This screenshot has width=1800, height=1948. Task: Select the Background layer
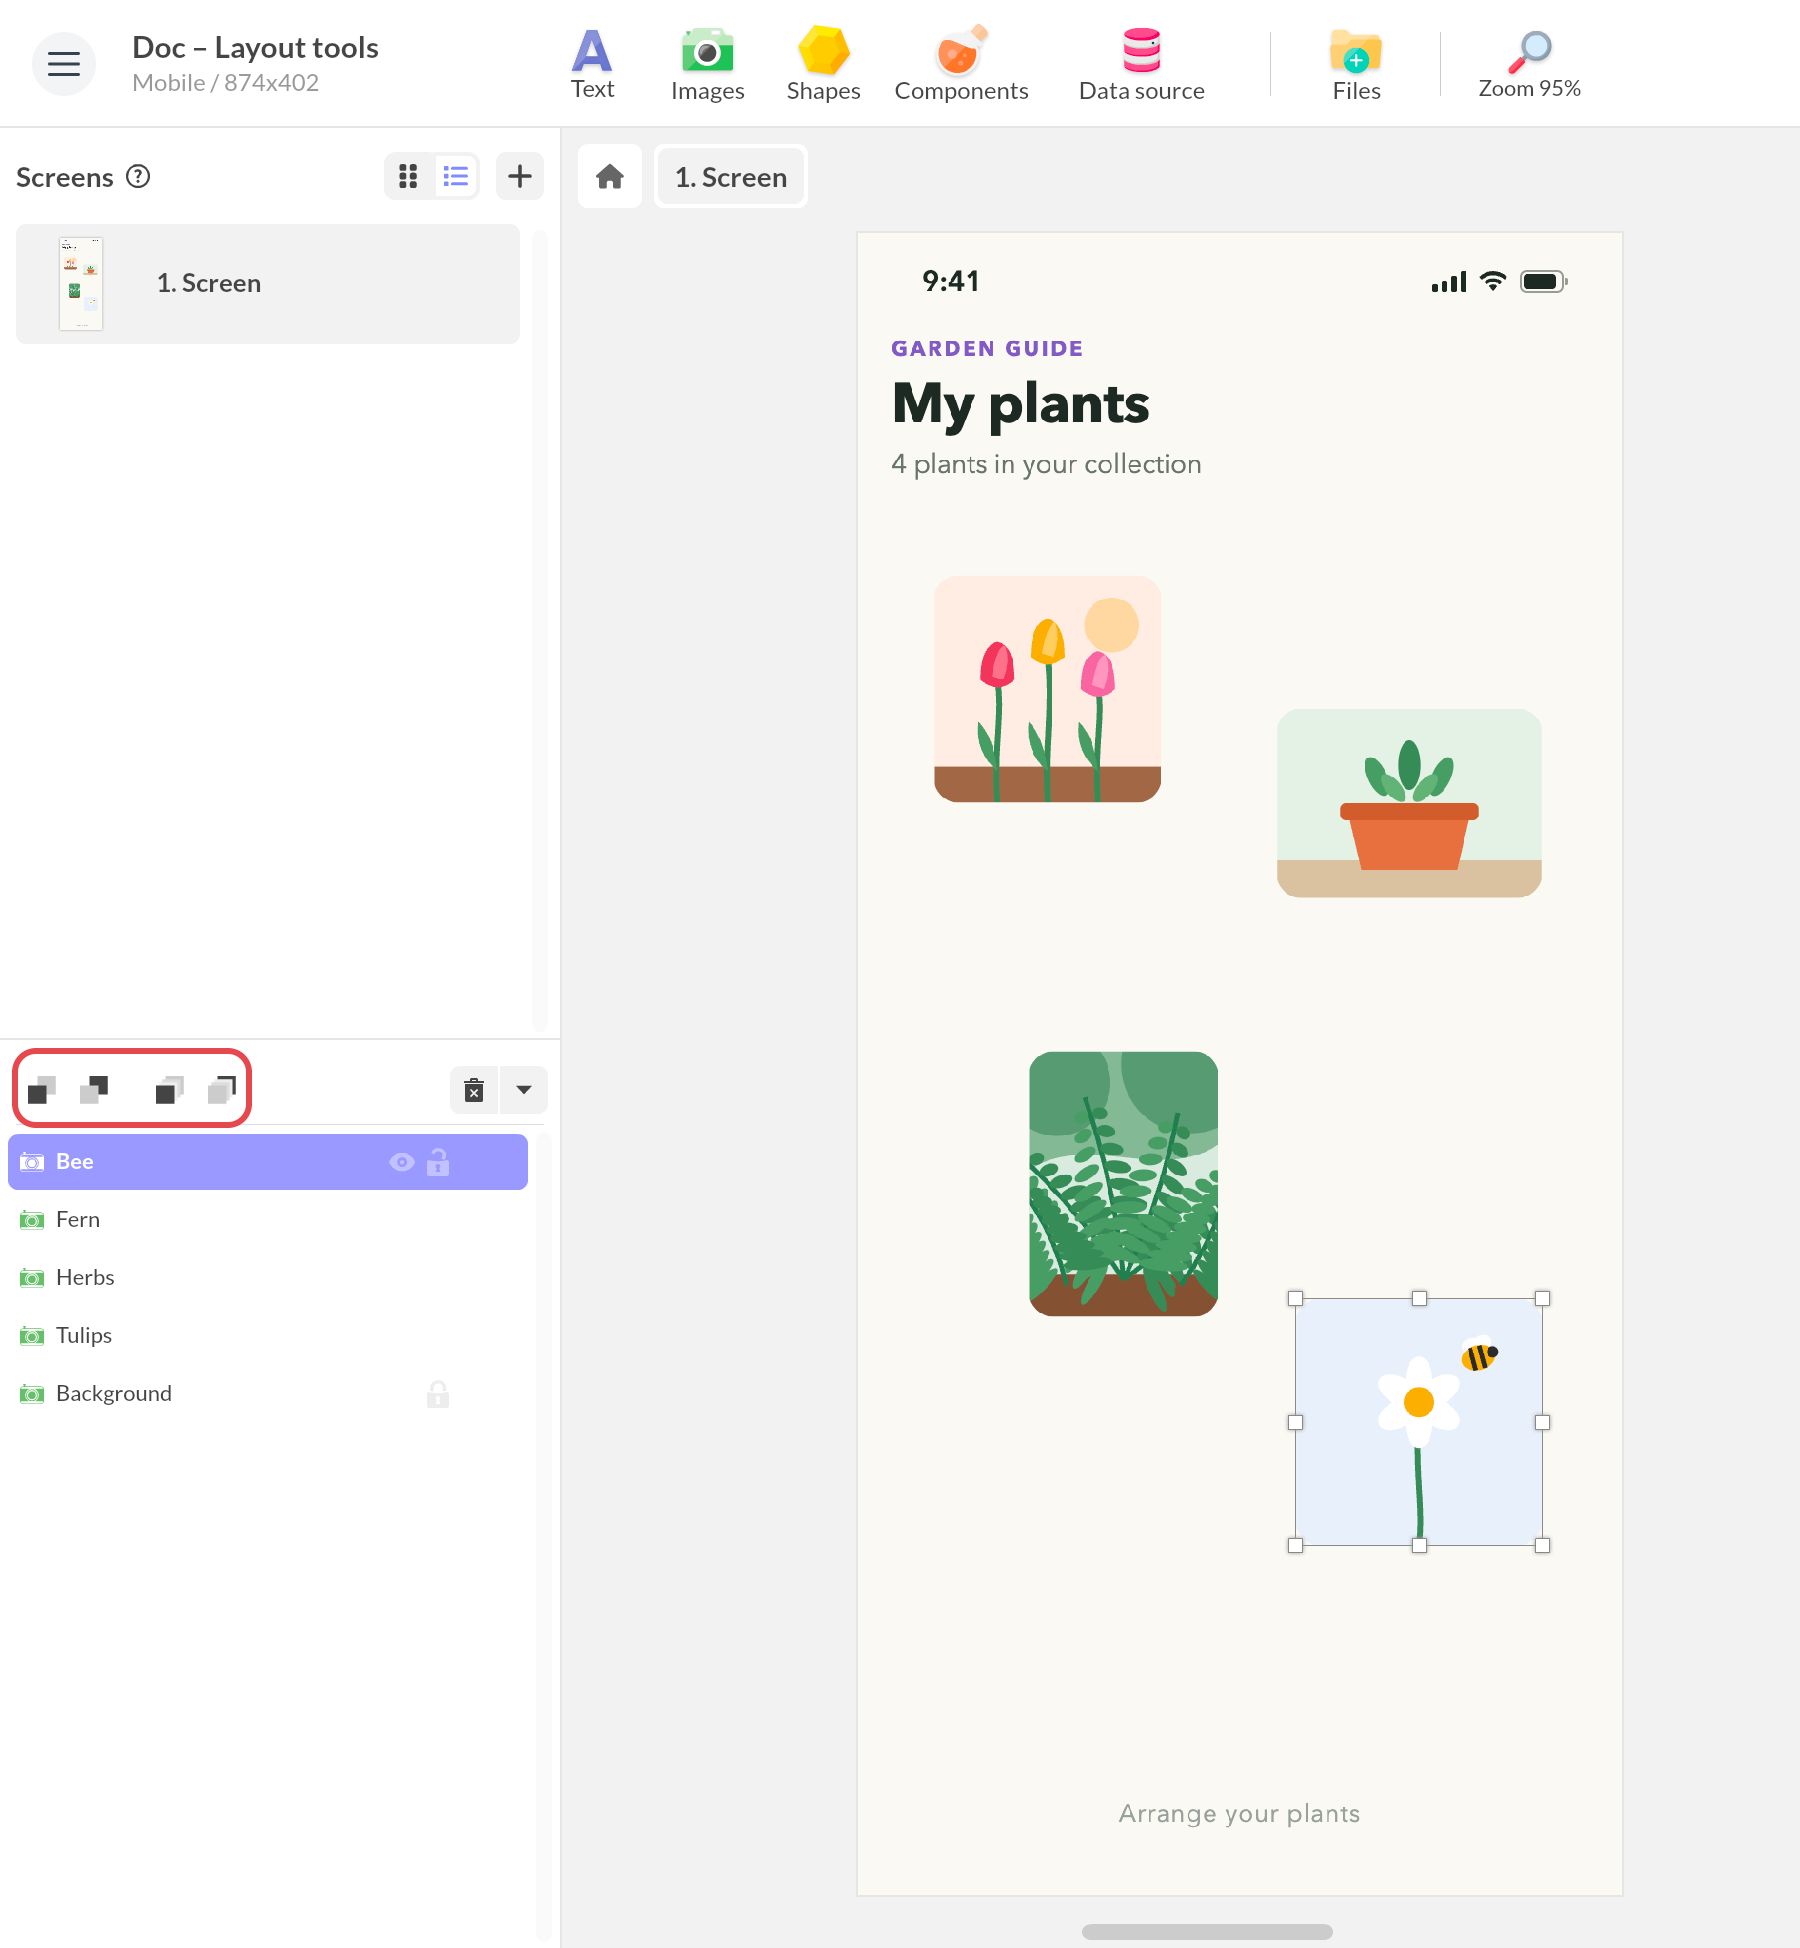pyautogui.click(x=268, y=1394)
